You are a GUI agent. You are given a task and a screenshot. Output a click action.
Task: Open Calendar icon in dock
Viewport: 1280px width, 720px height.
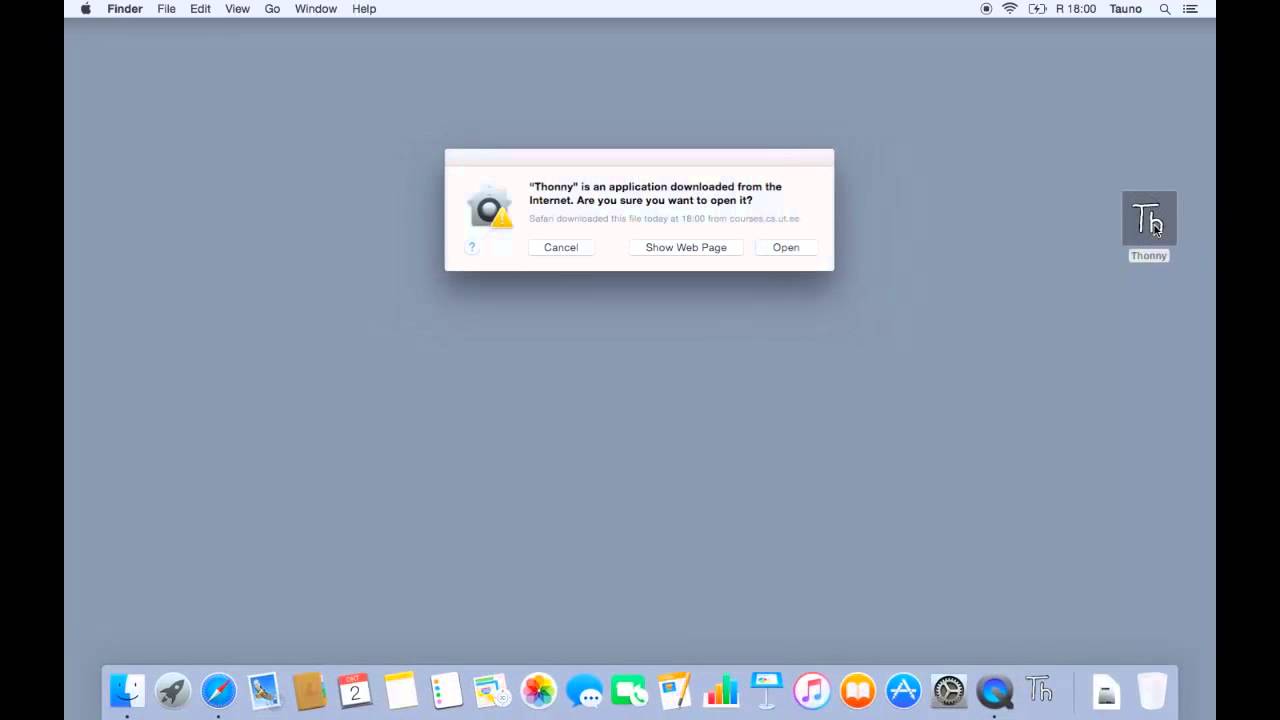pos(355,690)
